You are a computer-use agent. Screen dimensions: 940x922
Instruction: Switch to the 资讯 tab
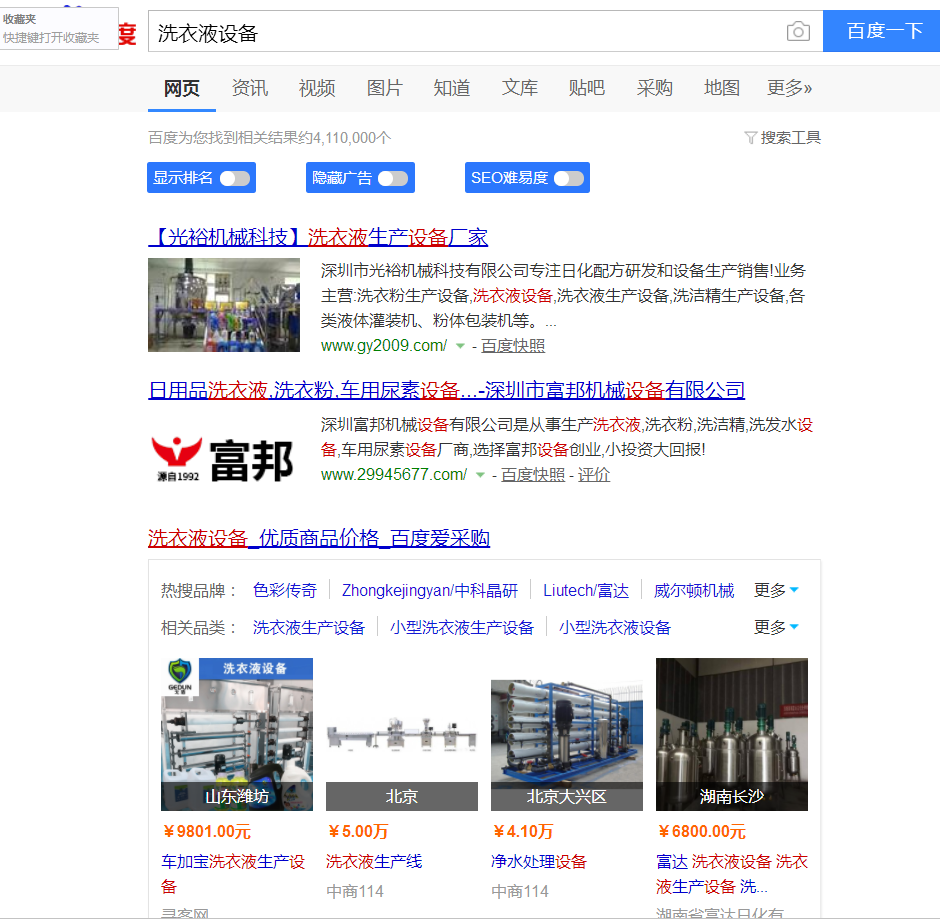coord(249,88)
